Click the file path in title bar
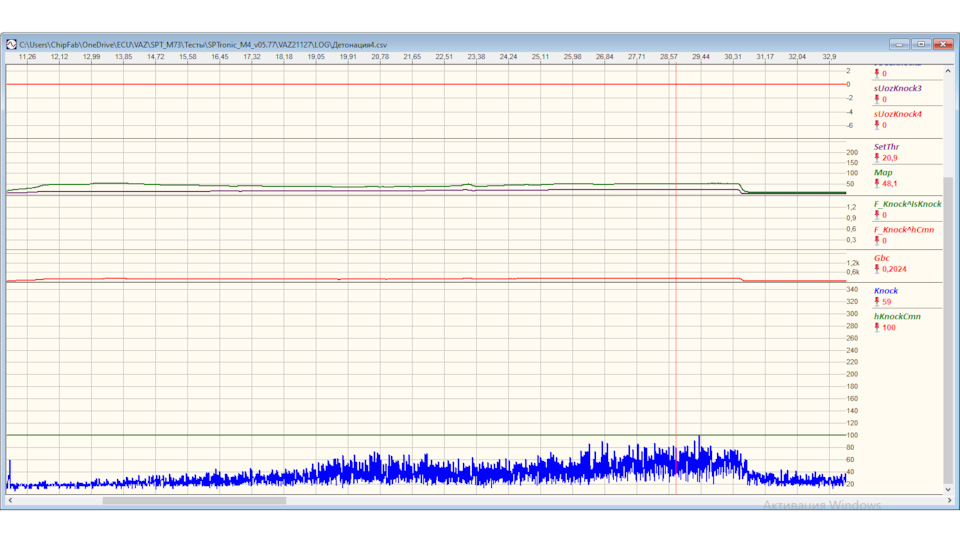 tap(203, 45)
